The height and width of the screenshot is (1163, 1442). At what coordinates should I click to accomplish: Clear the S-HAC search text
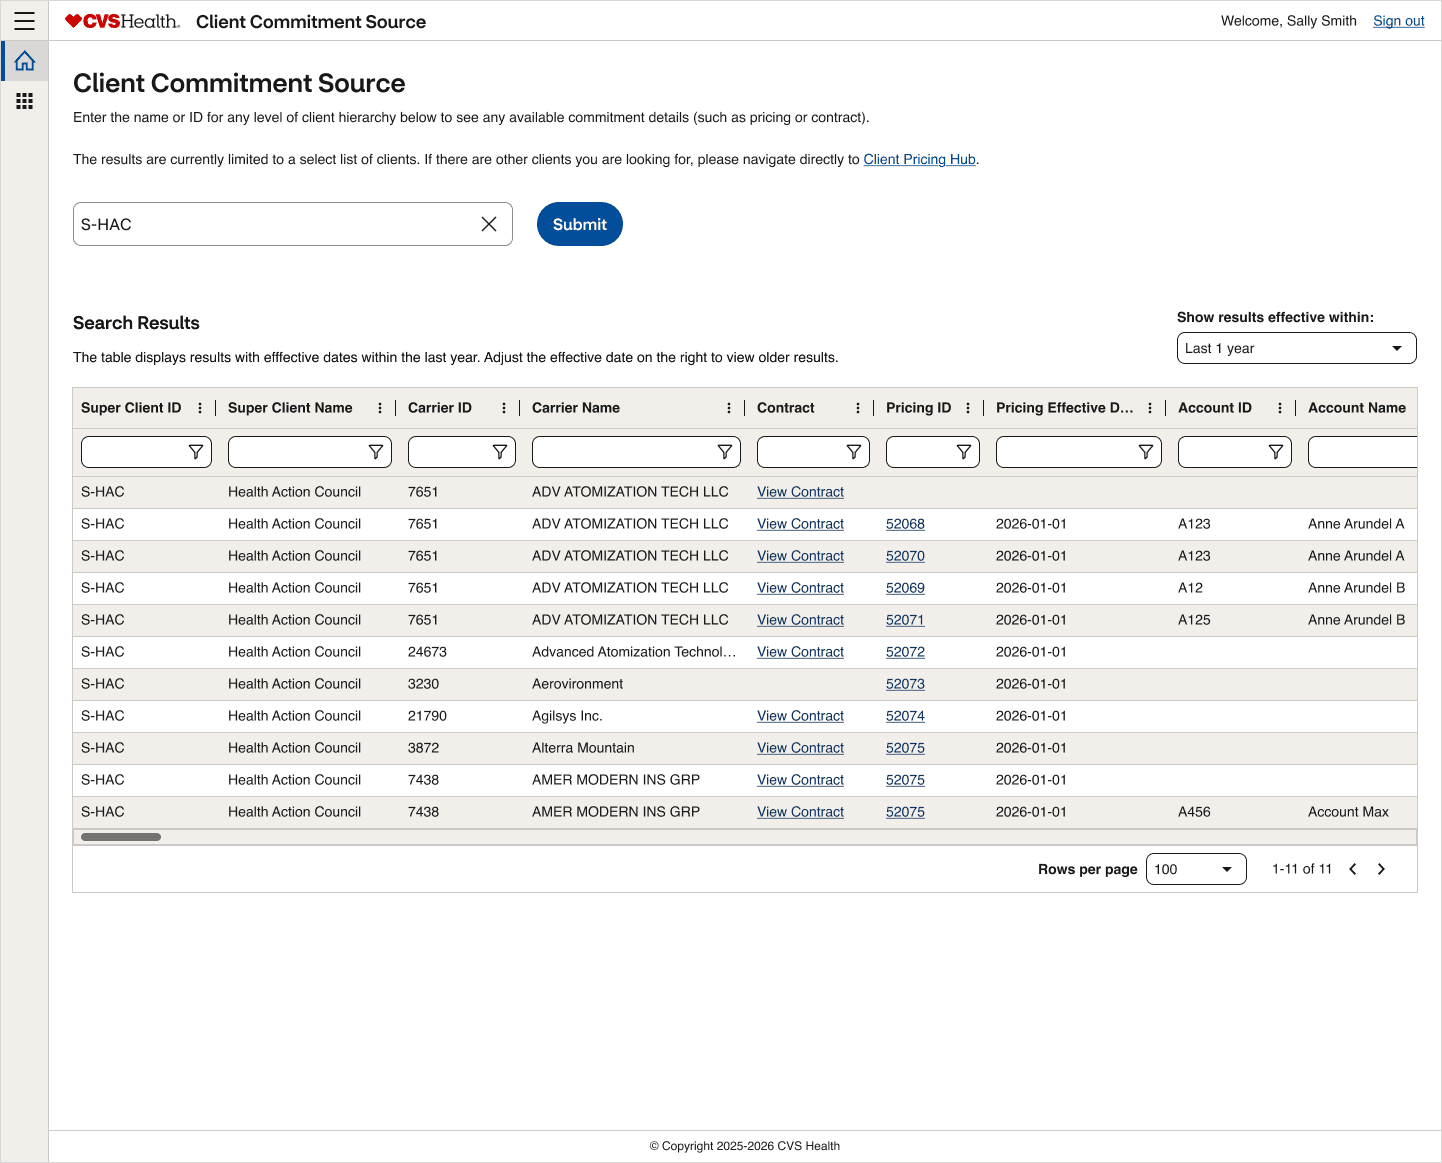pyautogui.click(x=489, y=224)
